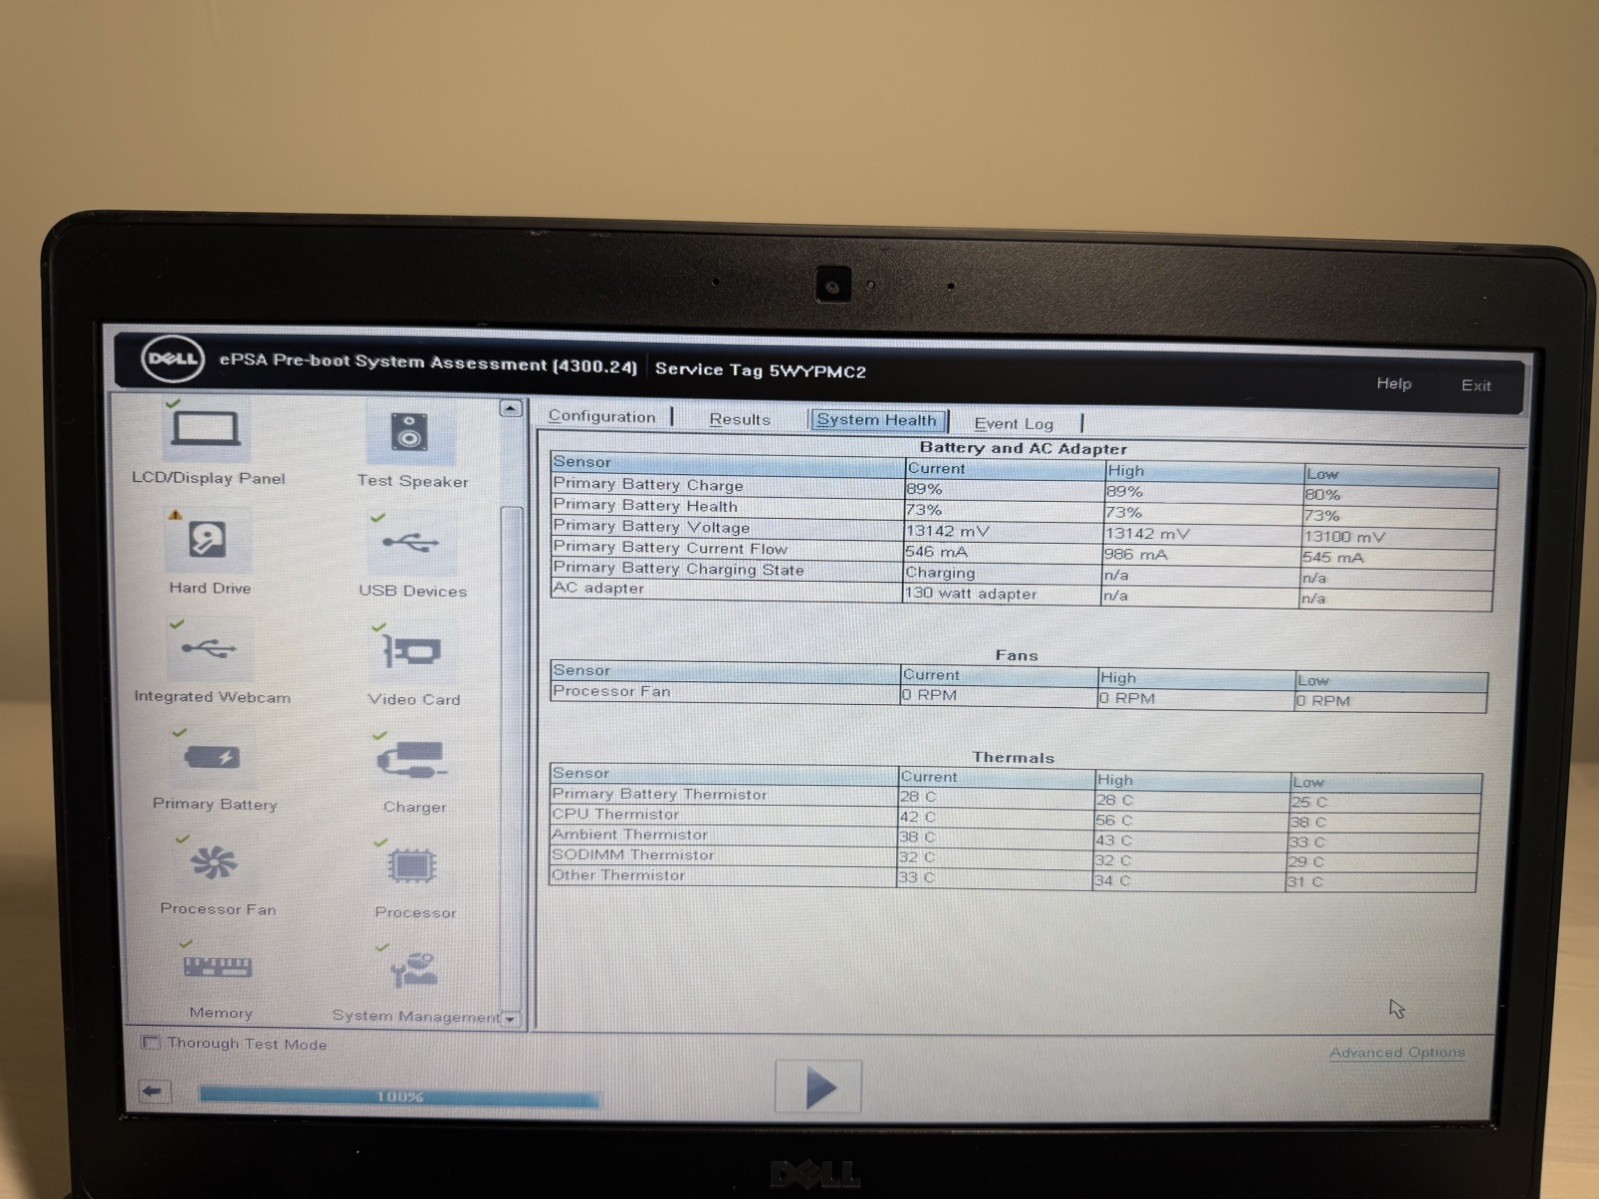1599x1199 pixels.
Task: Click the back arrow button
Action: click(x=153, y=1091)
